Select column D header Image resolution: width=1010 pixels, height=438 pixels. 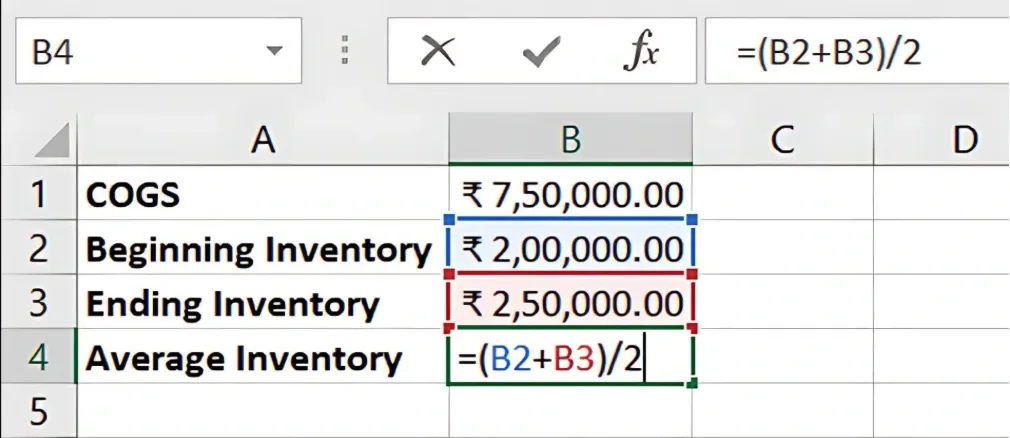tap(960, 140)
